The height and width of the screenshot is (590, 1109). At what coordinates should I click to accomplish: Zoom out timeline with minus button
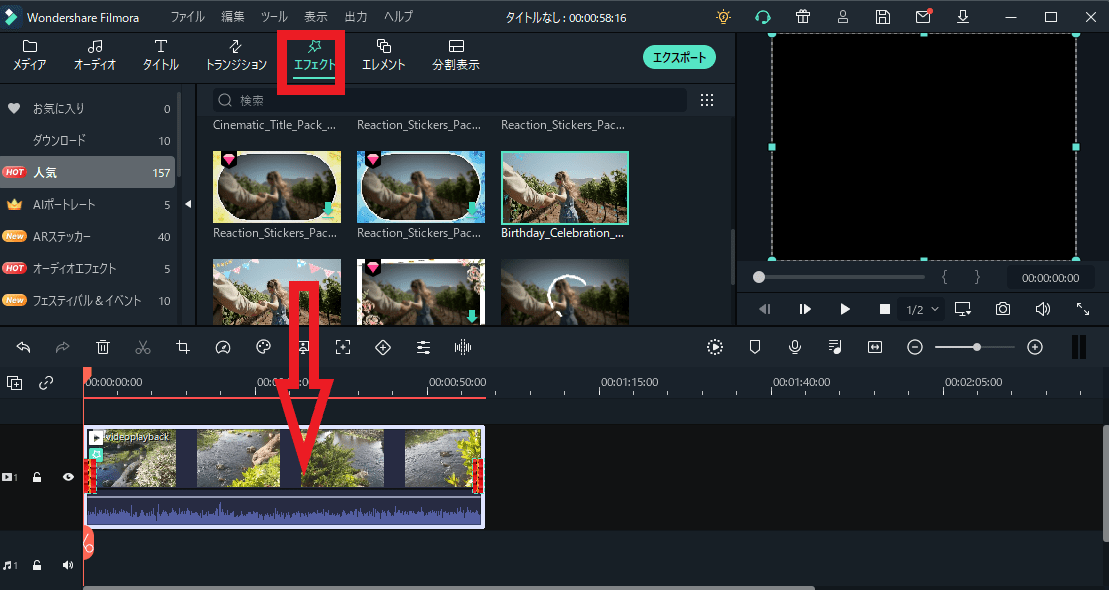click(x=915, y=347)
